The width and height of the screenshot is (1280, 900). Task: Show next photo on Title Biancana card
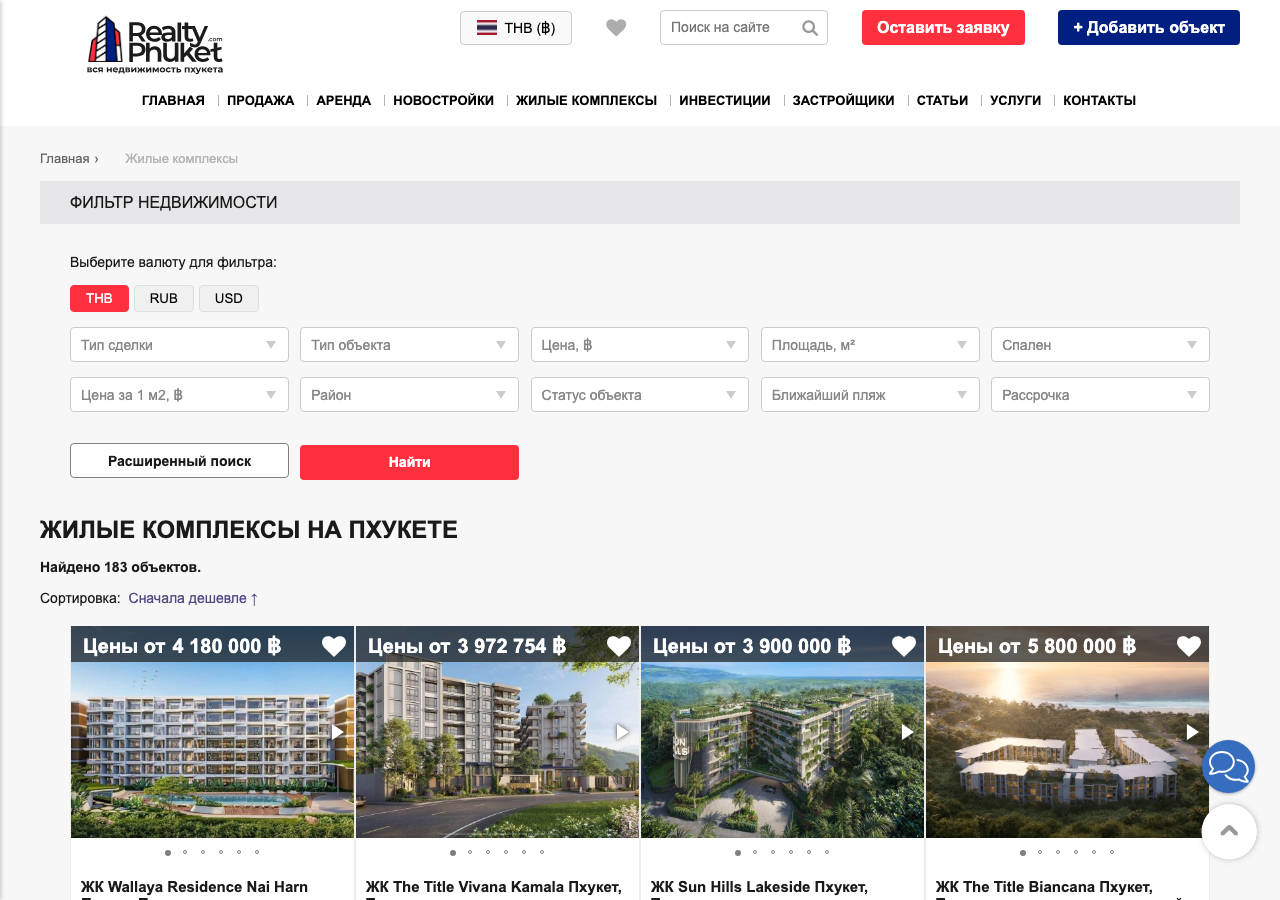[1193, 732]
